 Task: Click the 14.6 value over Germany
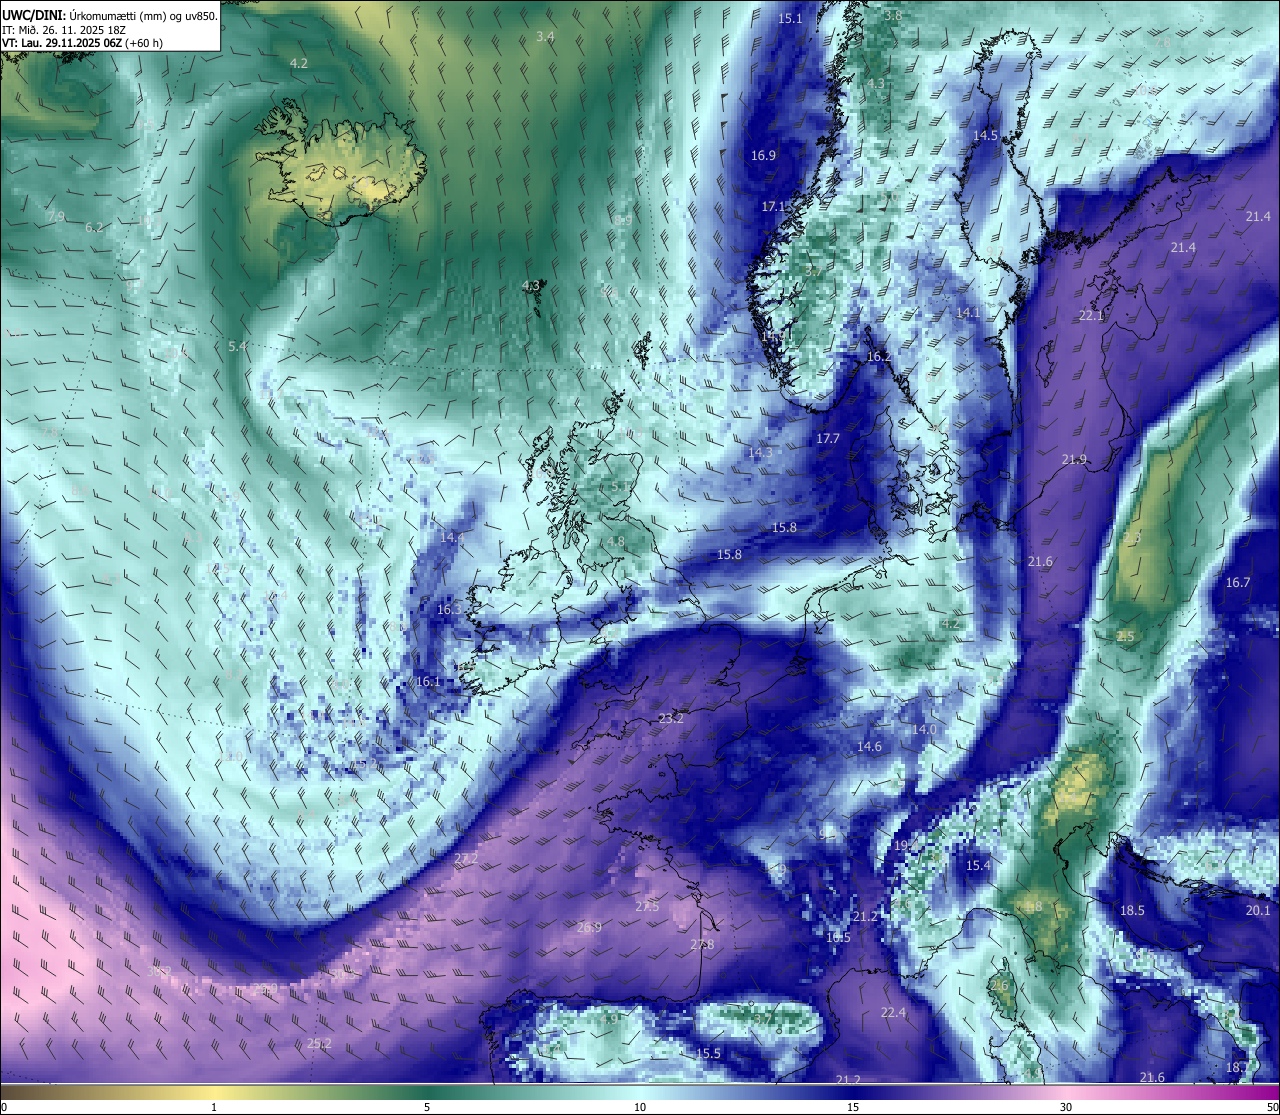point(869,746)
